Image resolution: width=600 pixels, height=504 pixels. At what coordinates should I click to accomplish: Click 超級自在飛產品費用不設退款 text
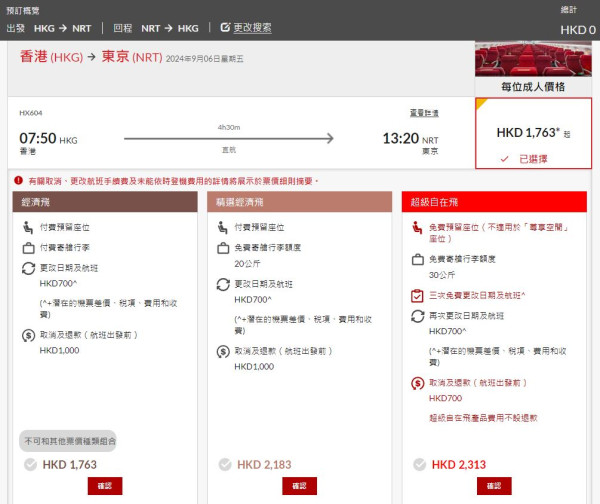point(483,418)
